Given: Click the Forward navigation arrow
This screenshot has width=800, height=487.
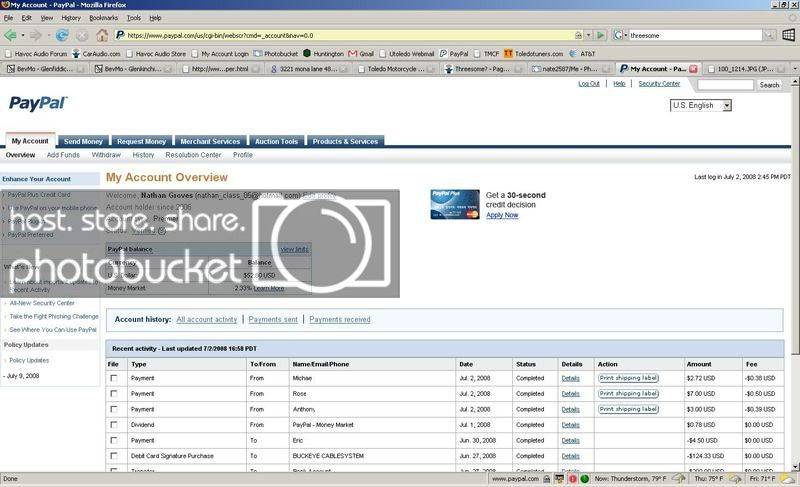Looking at the screenshot, I should point(36,35).
